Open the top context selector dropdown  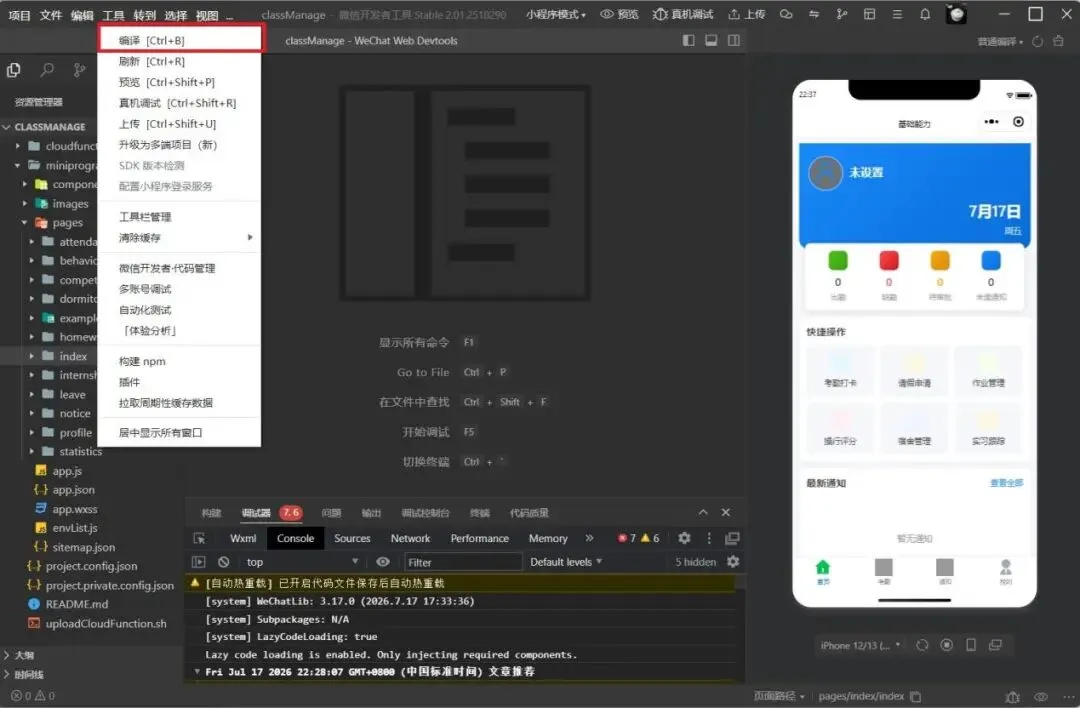(x=302, y=562)
